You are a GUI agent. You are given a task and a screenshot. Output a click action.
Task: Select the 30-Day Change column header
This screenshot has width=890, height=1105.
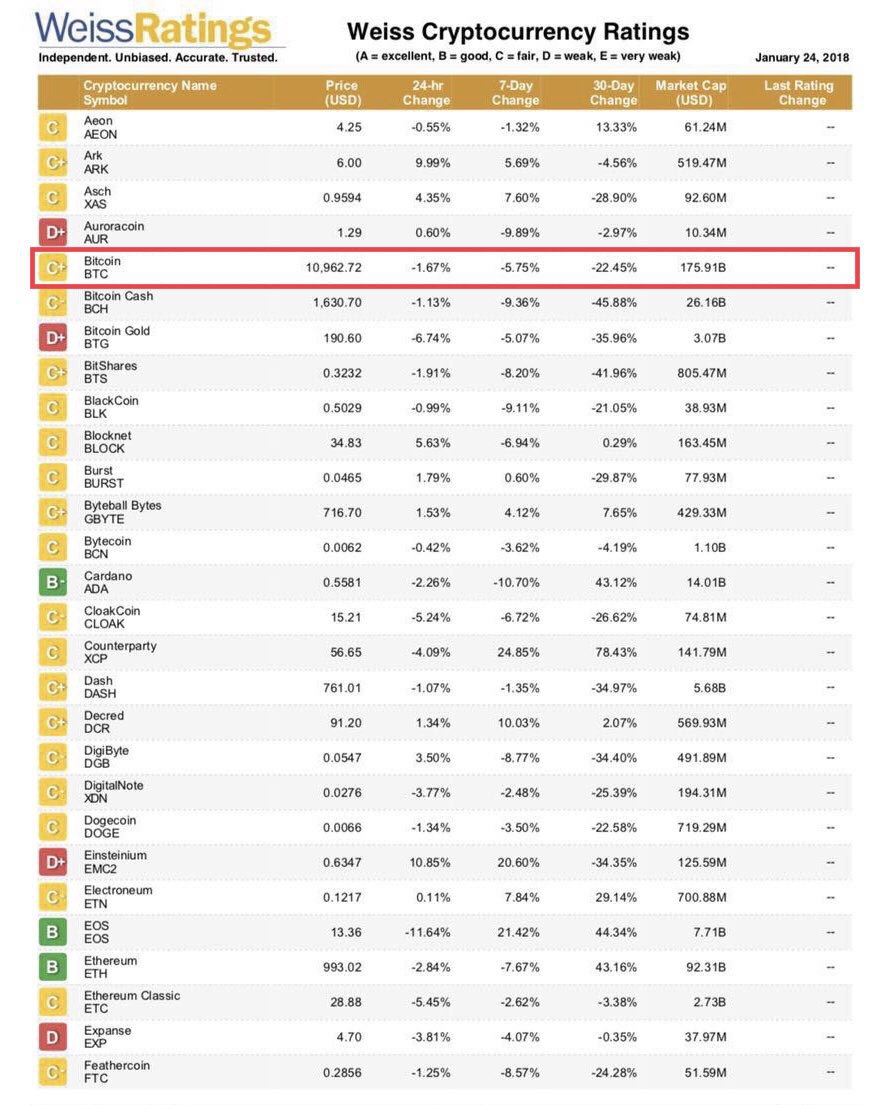(613, 93)
